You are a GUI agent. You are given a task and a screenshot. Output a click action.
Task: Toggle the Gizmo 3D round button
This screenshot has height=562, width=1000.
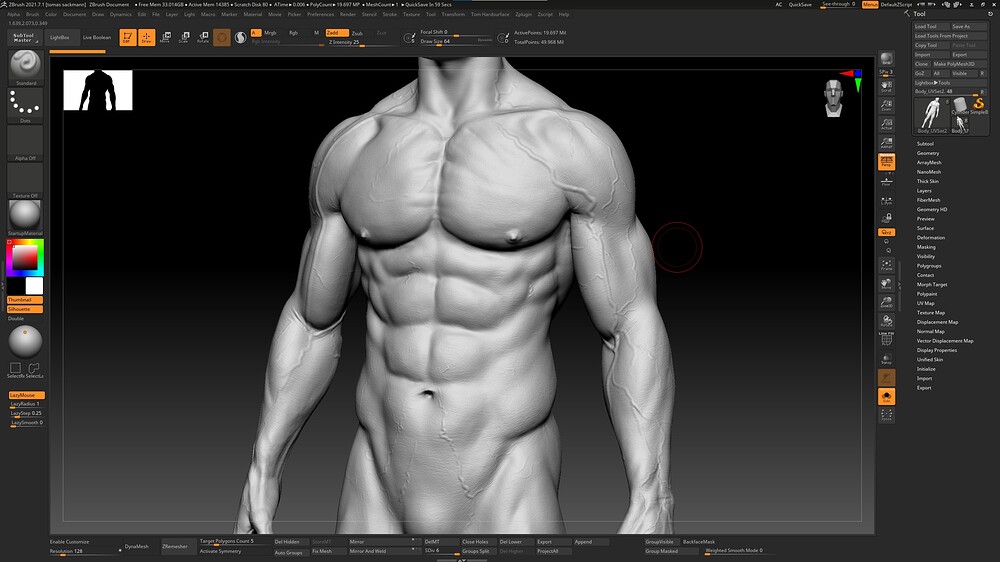point(222,38)
